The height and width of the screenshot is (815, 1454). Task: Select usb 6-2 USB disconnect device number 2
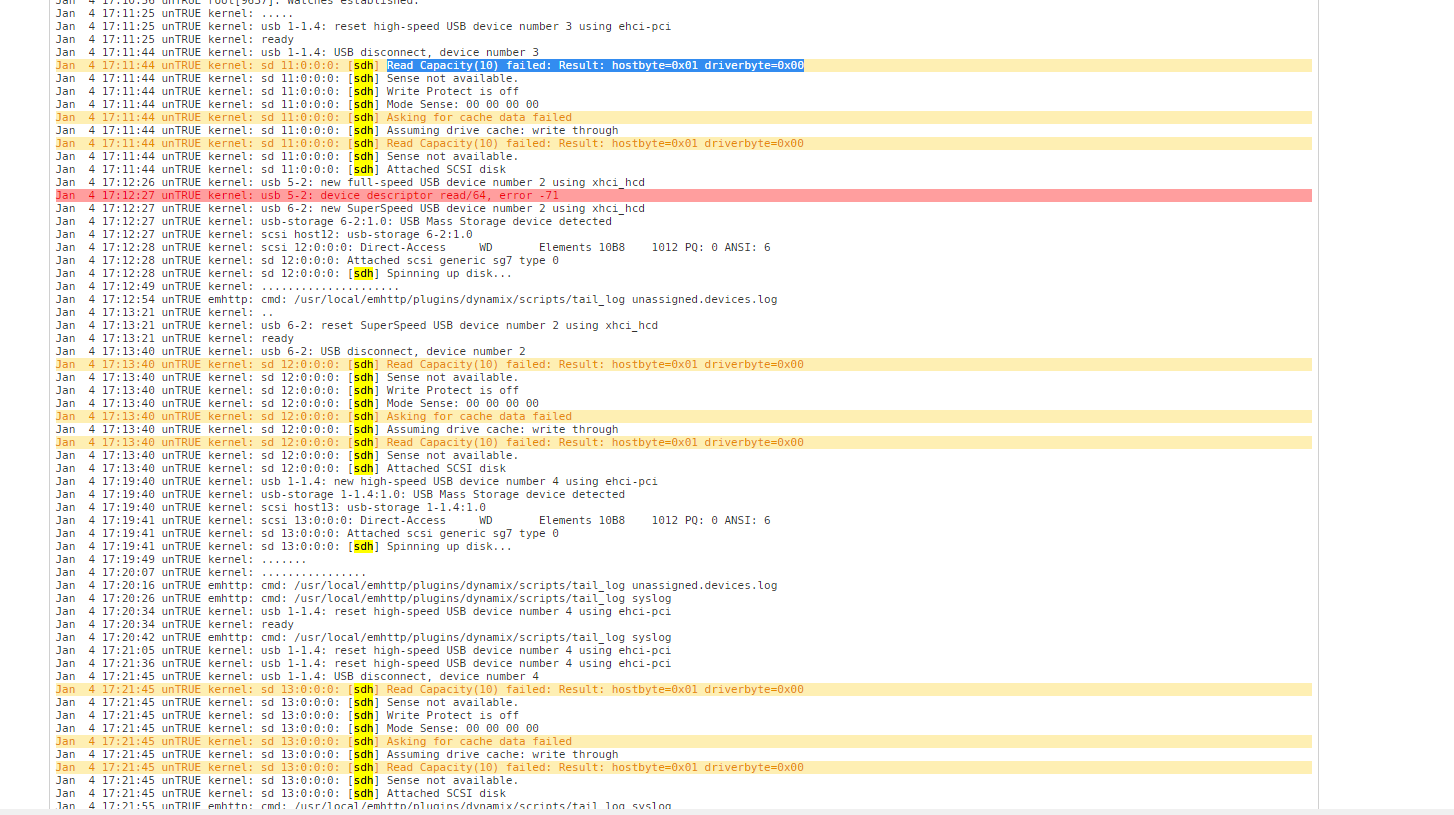290,351
